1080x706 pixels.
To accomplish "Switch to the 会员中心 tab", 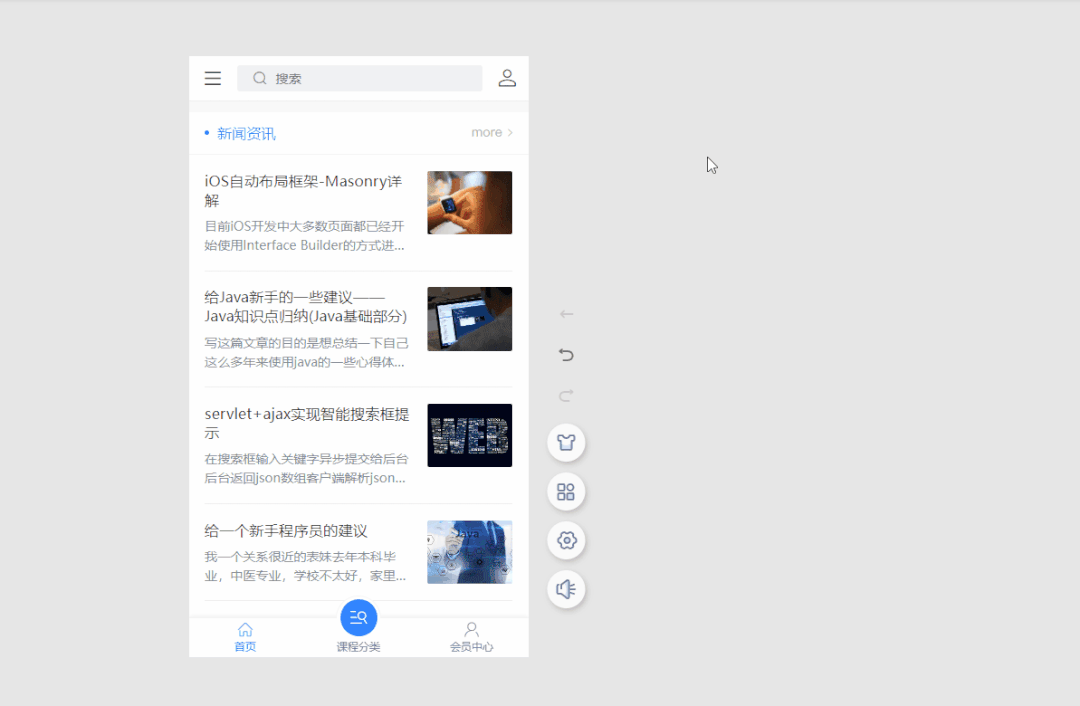I will (x=471, y=637).
